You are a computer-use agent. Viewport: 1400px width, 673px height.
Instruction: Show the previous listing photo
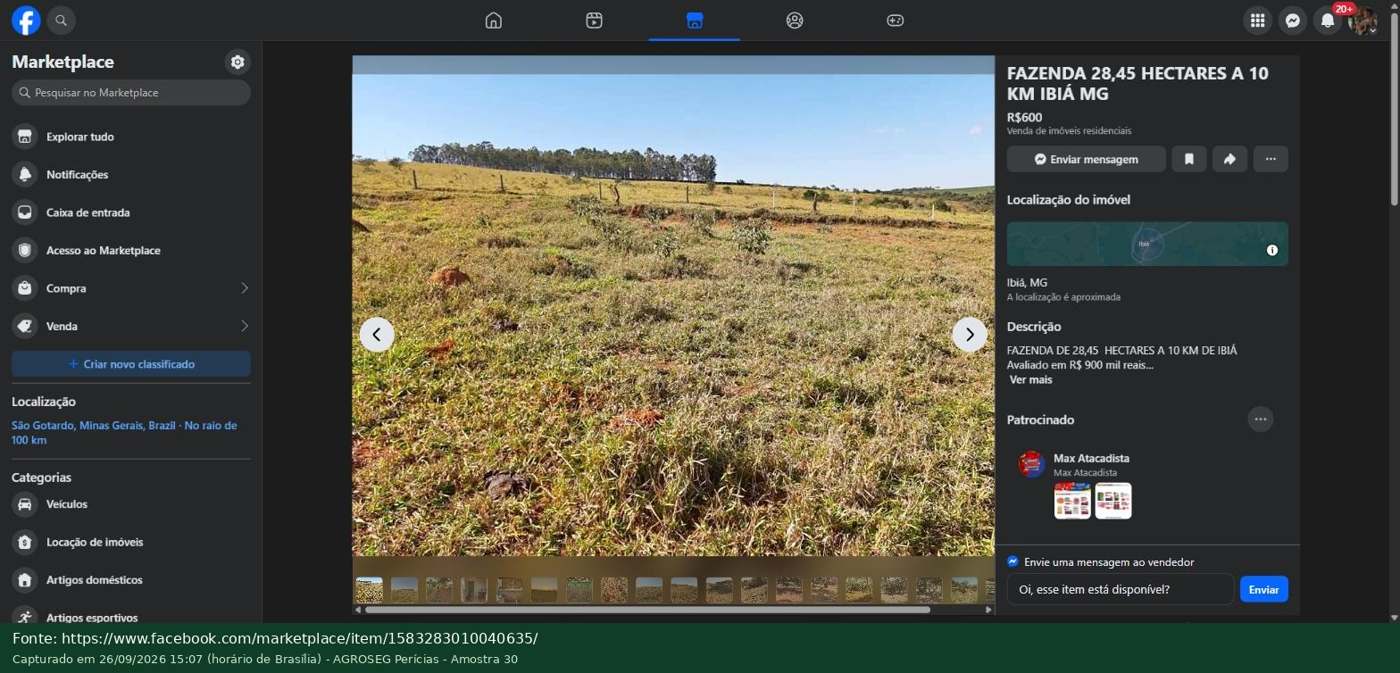[377, 334]
